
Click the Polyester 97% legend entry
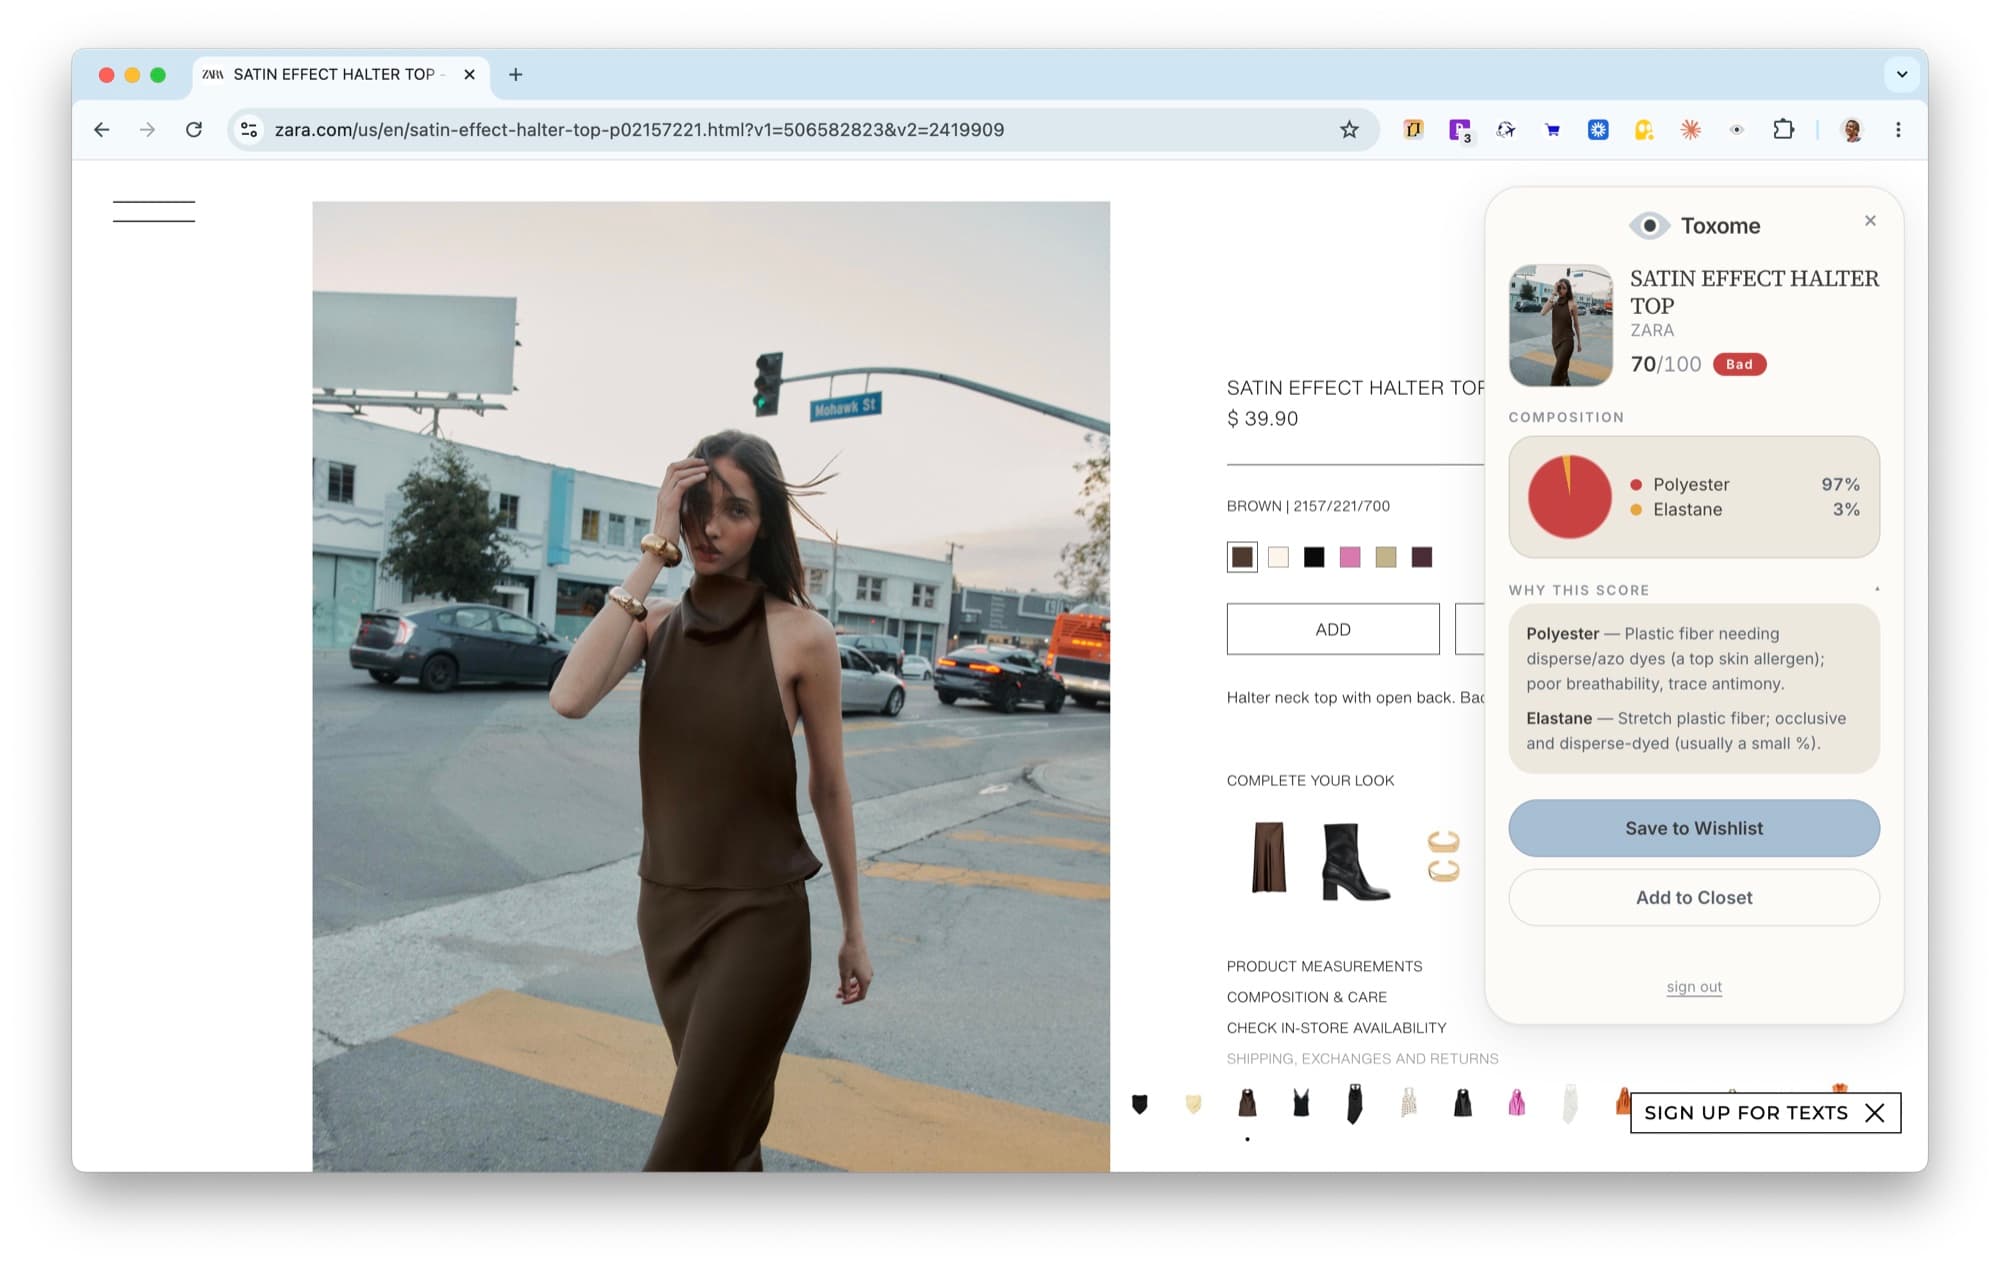(1744, 484)
